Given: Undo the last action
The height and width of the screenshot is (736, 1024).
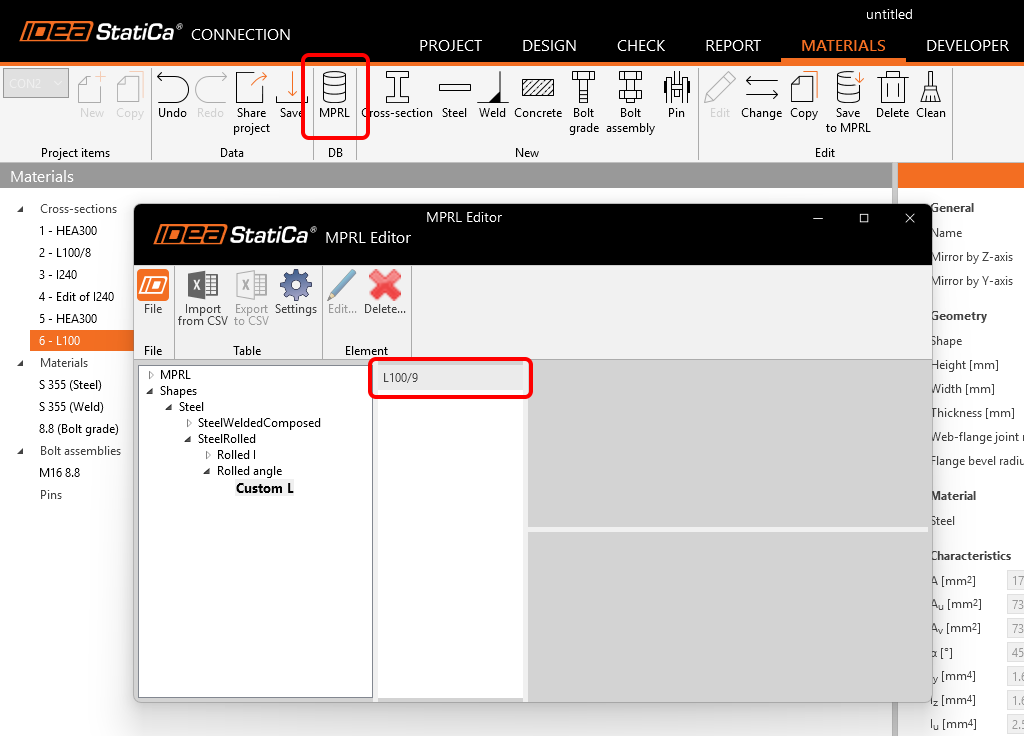Looking at the screenshot, I should coord(172,96).
